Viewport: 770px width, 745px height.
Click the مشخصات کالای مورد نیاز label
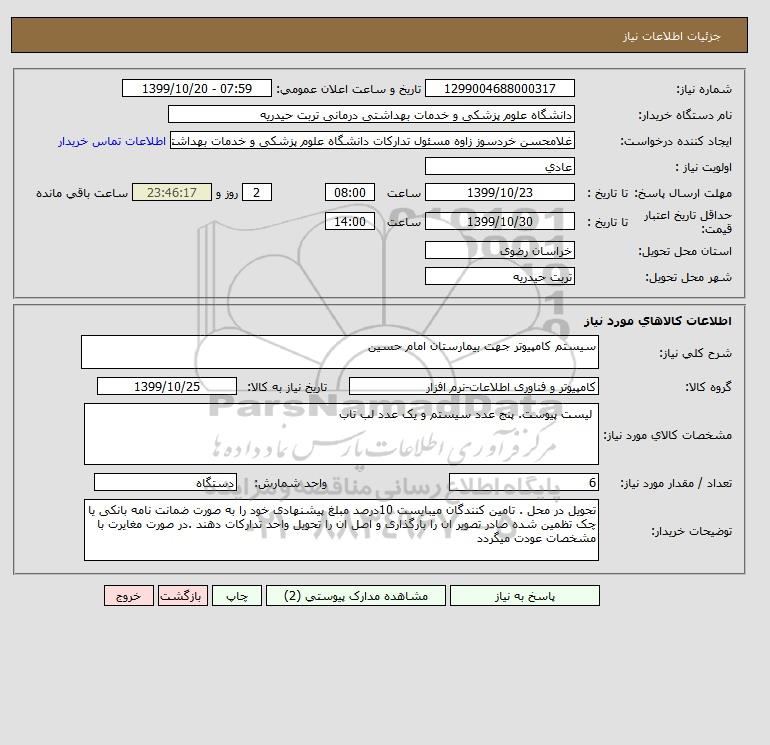pos(667,435)
